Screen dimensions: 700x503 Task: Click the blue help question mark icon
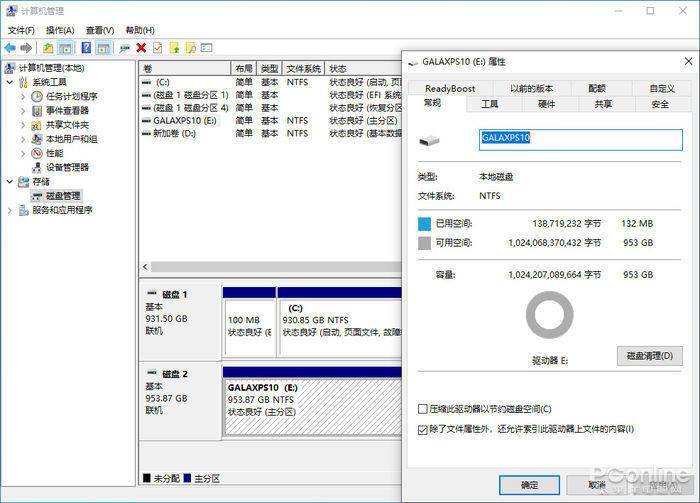[x=86, y=48]
